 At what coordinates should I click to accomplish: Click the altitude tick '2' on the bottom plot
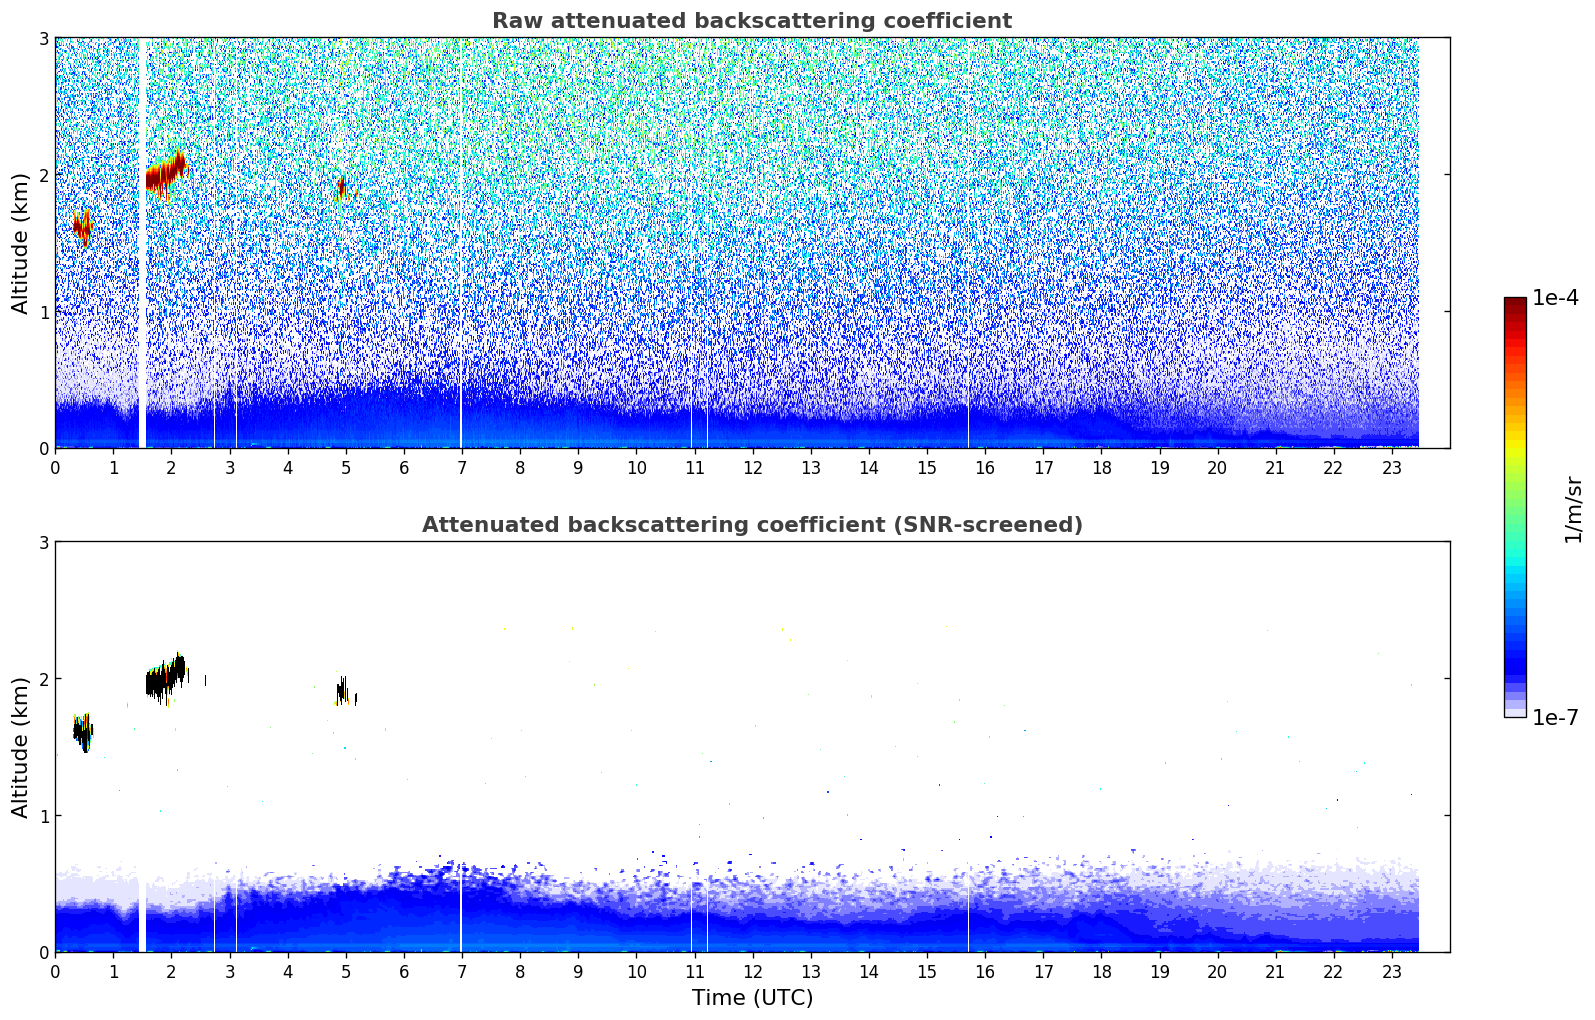pos(43,679)
